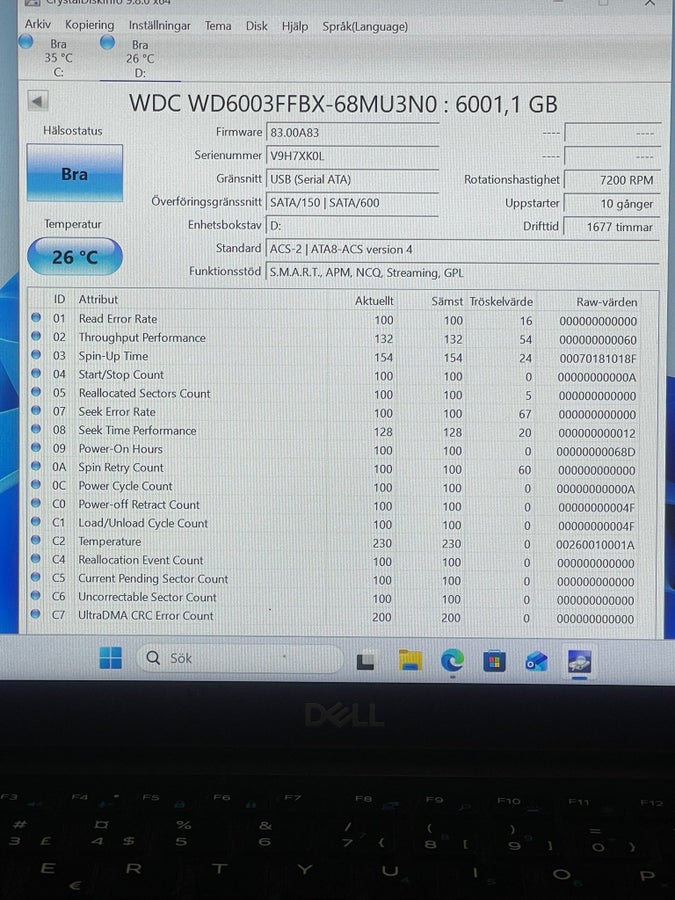Click the 26 °C temperature button
The image size is (675, 900).
point(75,257)
